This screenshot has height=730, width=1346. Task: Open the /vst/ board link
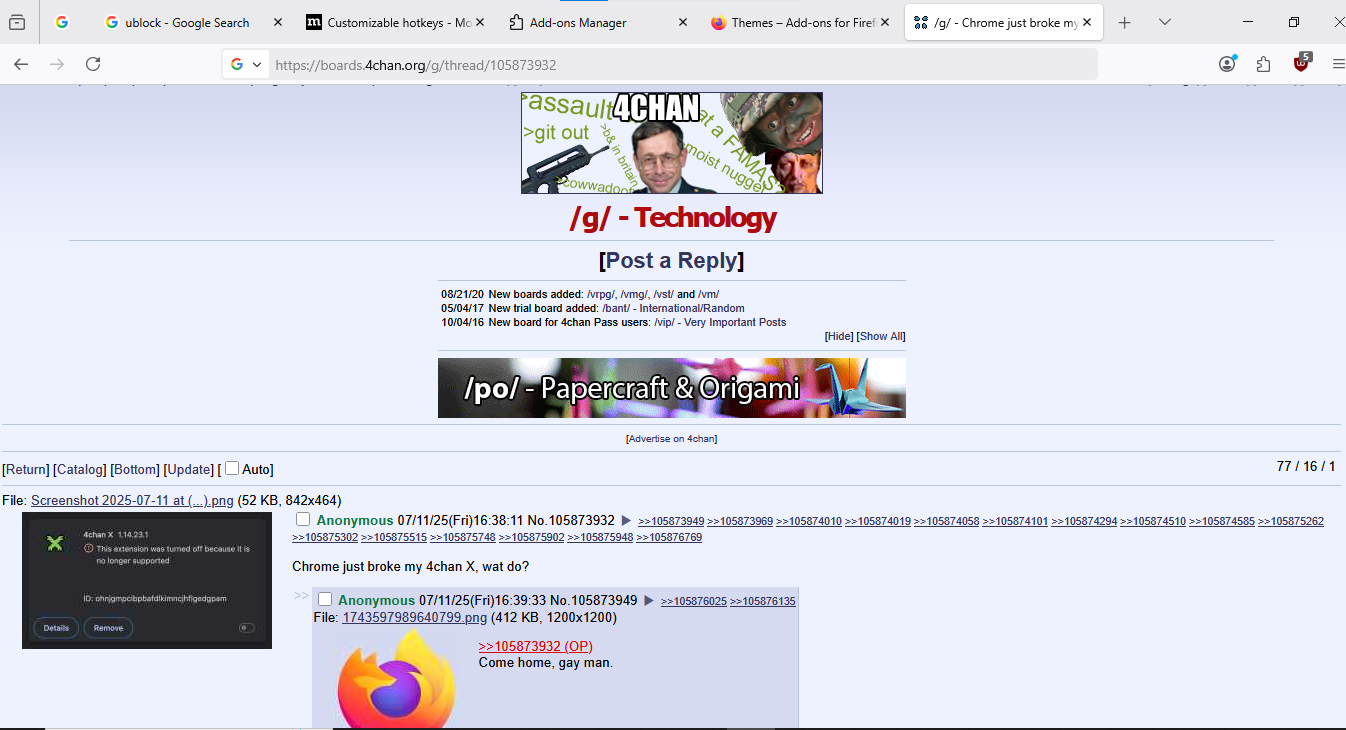tap(663, 294)
